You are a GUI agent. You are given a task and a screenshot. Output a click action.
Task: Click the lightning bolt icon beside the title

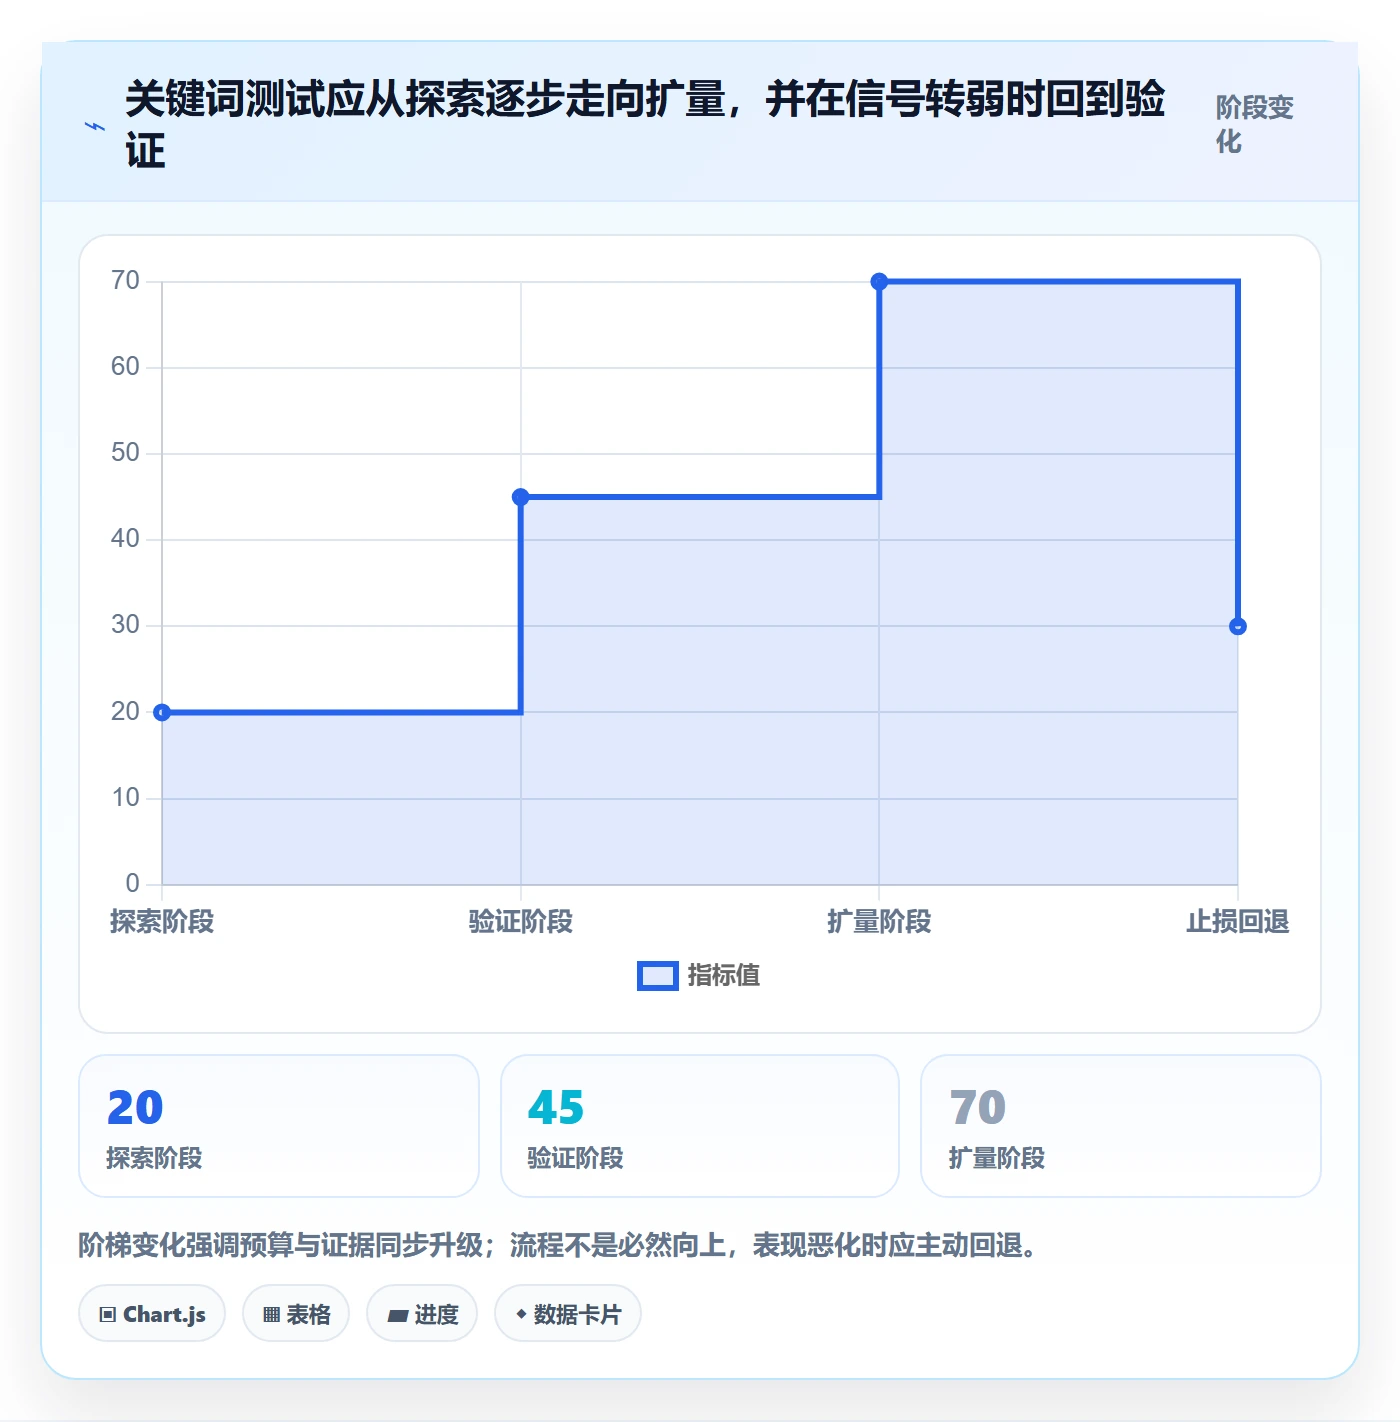pos(95,126)
